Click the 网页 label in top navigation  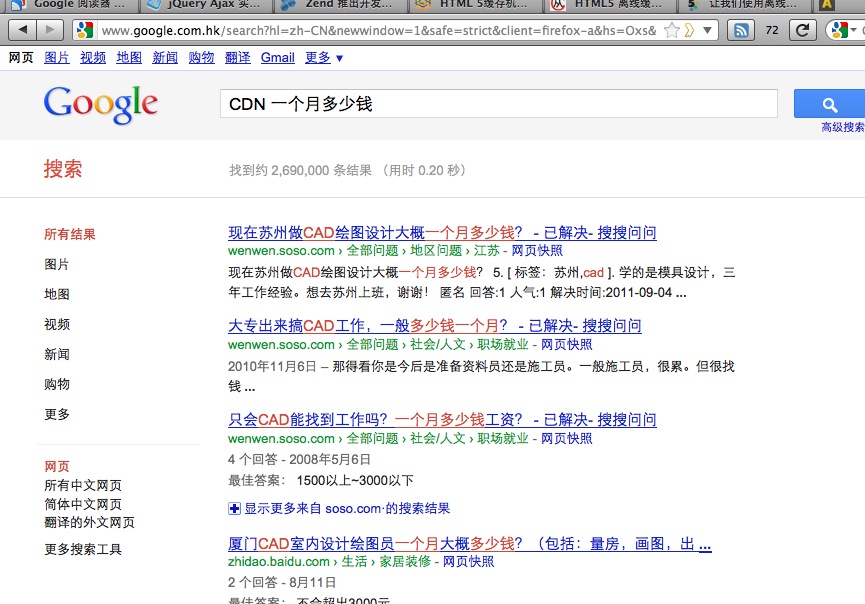21,57
